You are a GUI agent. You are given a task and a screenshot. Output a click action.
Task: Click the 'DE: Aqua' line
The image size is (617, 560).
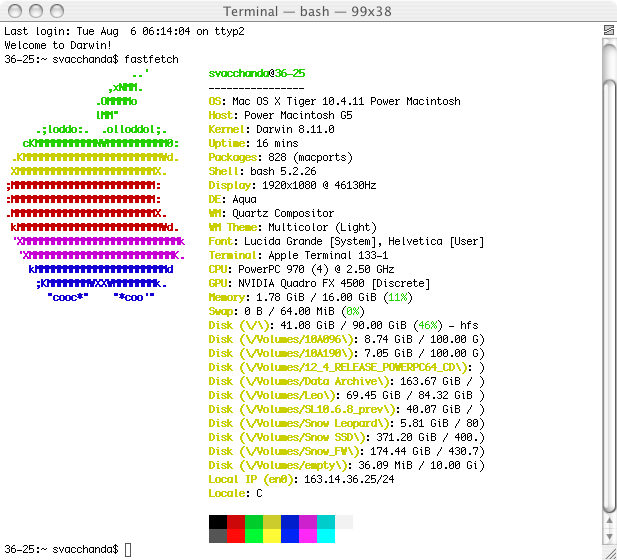(233, 199)
